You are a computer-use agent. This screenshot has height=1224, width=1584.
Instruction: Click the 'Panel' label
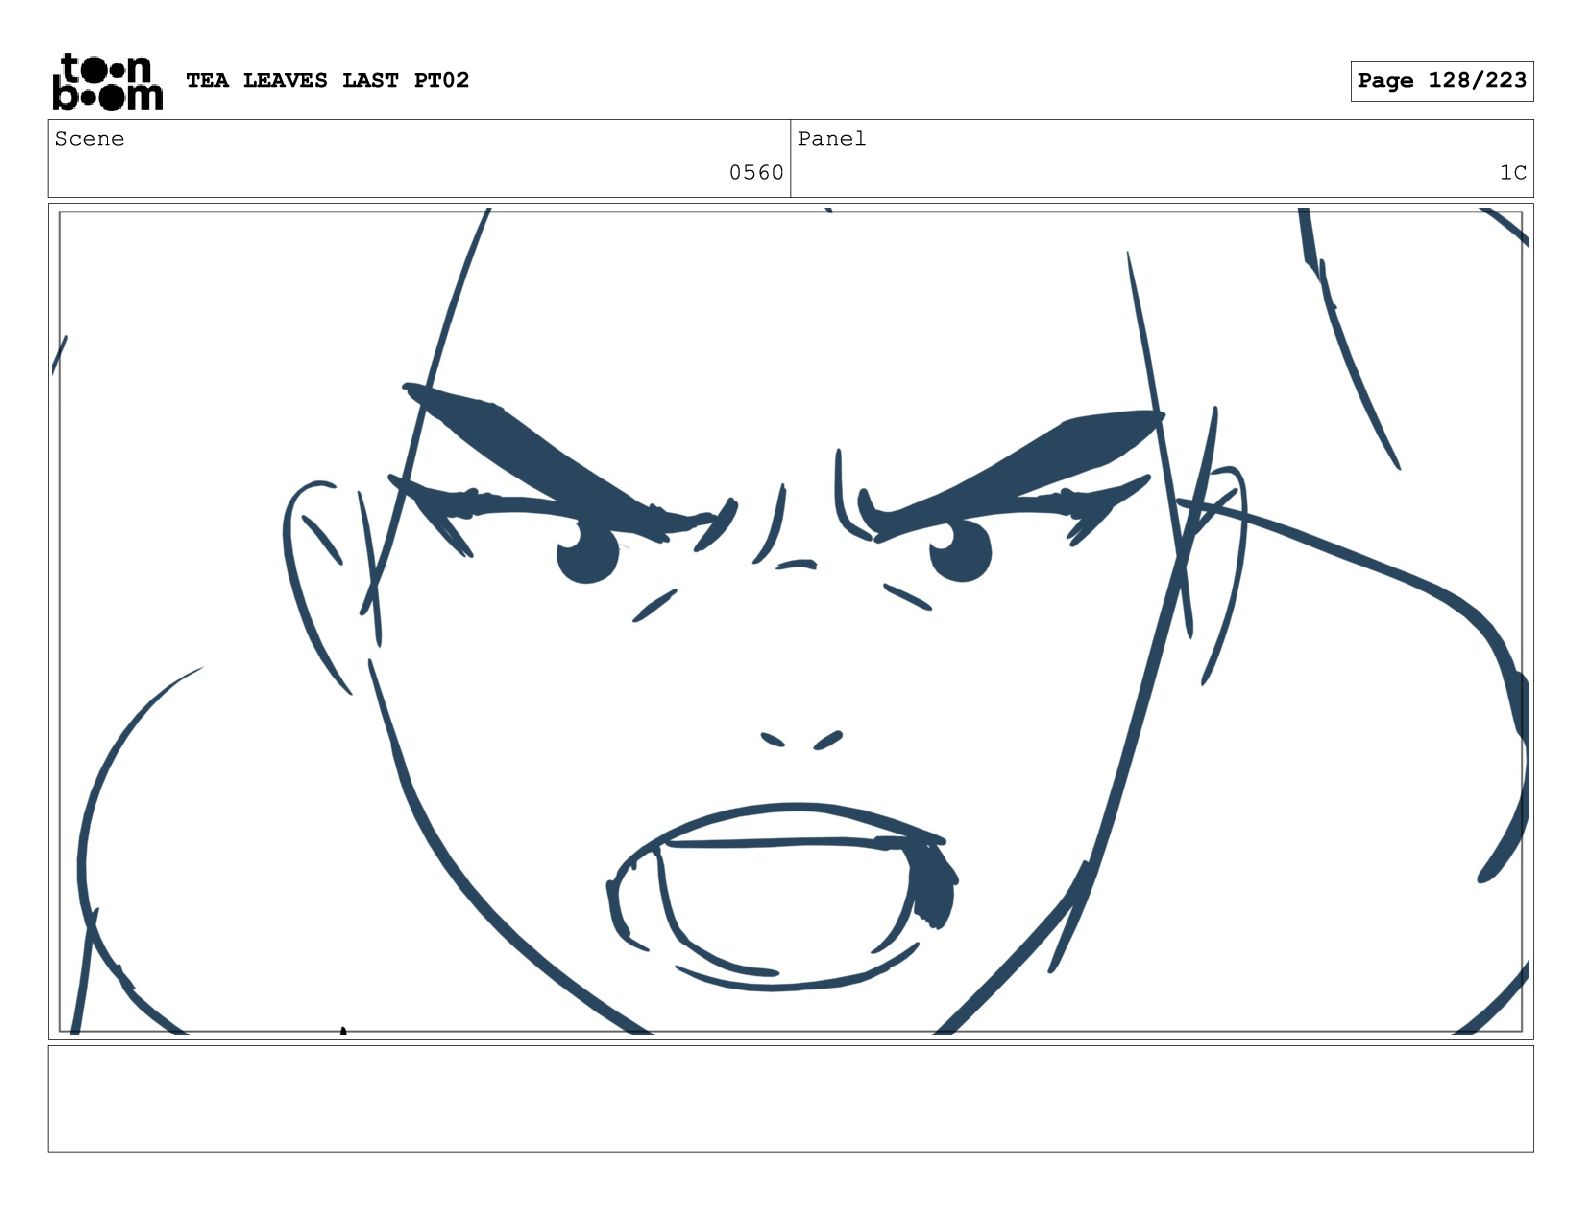point(831,139)
